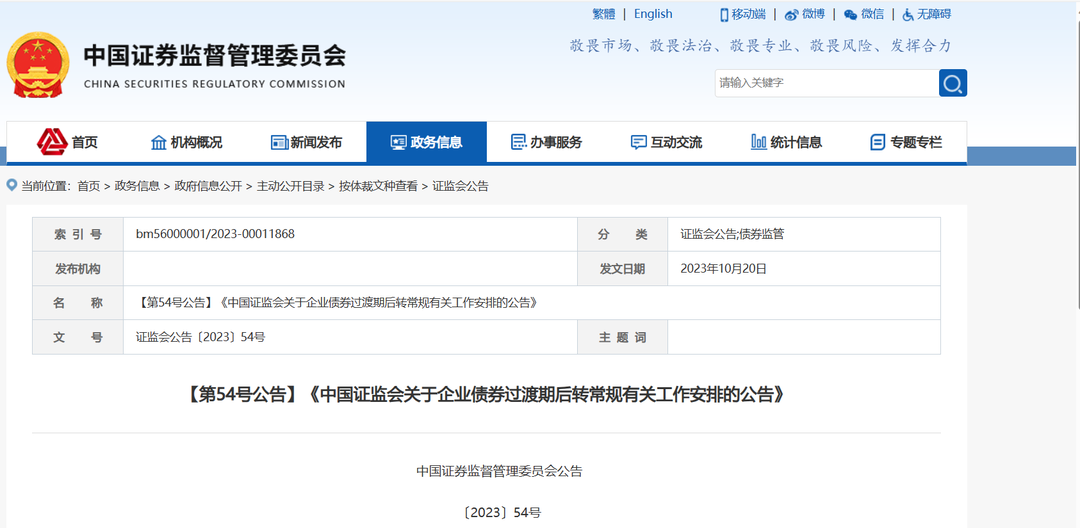Enable 无障碍 accessibility mode
Screen dimensions: 1080x528
click(x=934, y=14)
